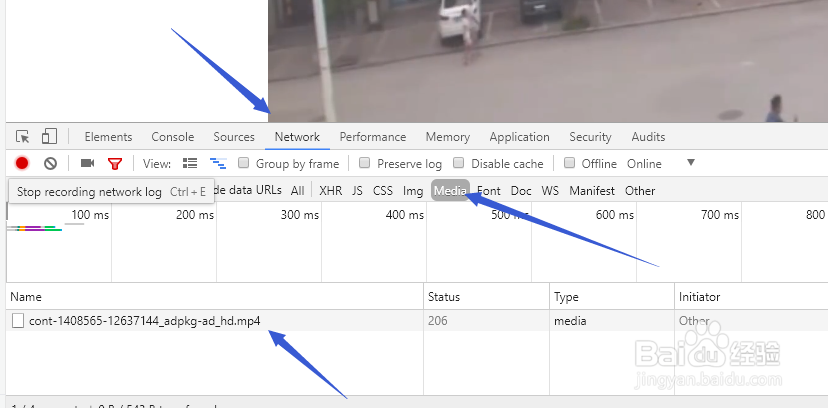Filter requests by Other
Image resolution: width=828 pixels, height=408 pixels.
pos(640,191)
